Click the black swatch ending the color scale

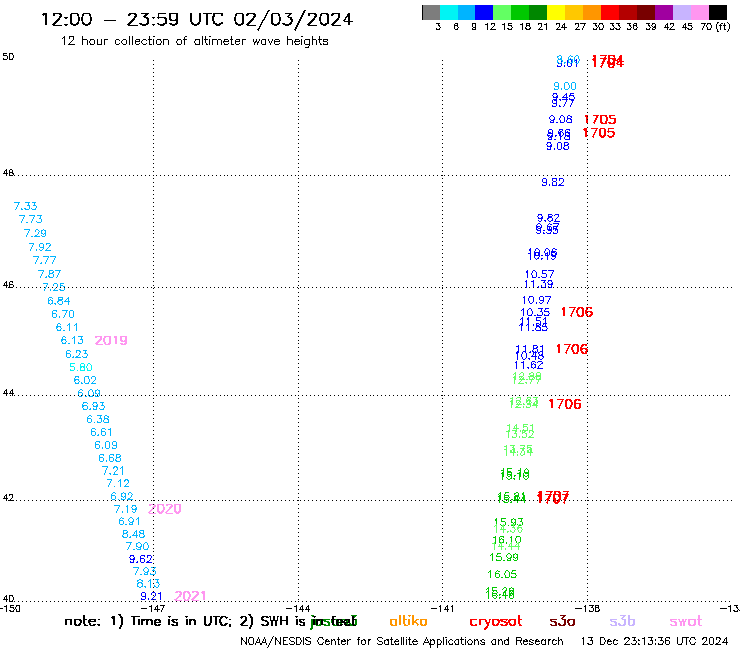tap(717, 12)
